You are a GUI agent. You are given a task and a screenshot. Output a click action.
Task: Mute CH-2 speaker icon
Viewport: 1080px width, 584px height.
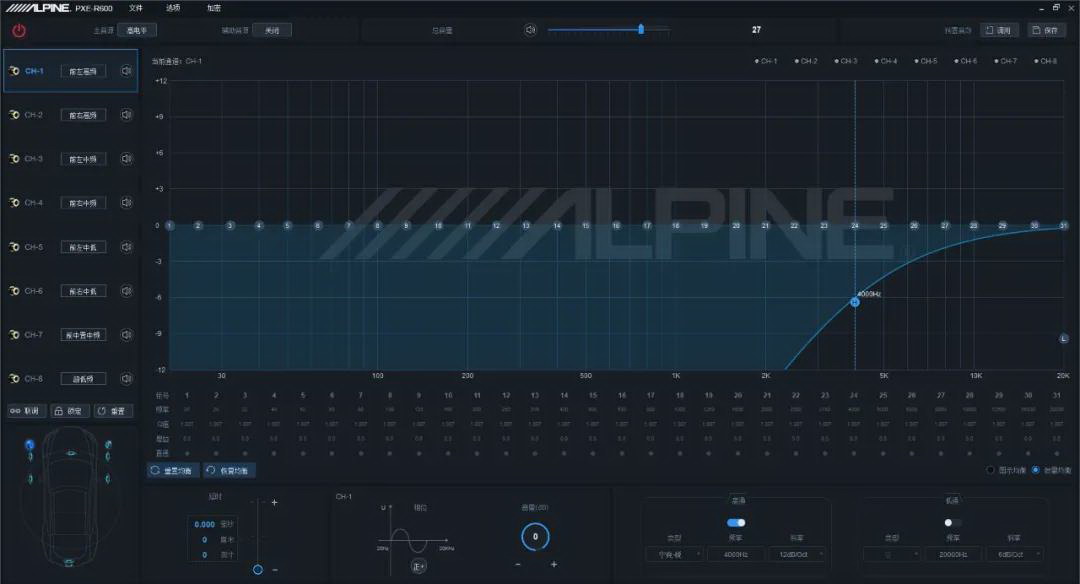point(127,115)
